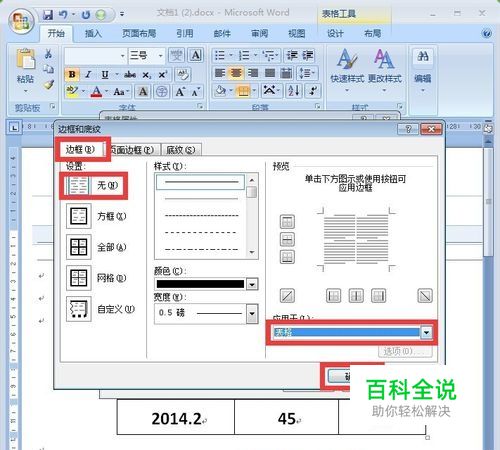Click the decrease indent icon
The height and width of the screenshot is (450, 500).
292,55
